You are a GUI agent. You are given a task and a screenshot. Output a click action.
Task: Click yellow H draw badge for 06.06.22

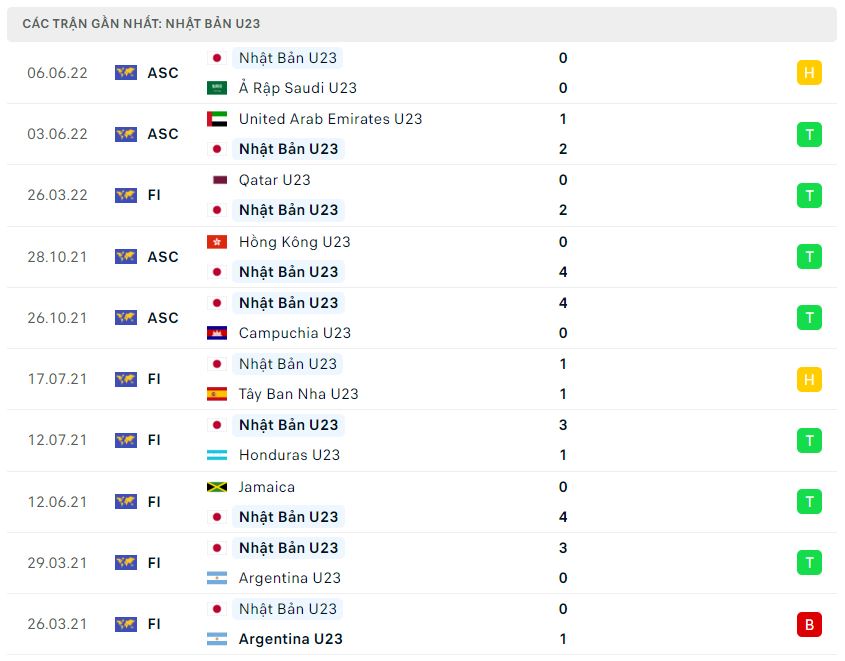pyautogui.click(x=809, y=73)
